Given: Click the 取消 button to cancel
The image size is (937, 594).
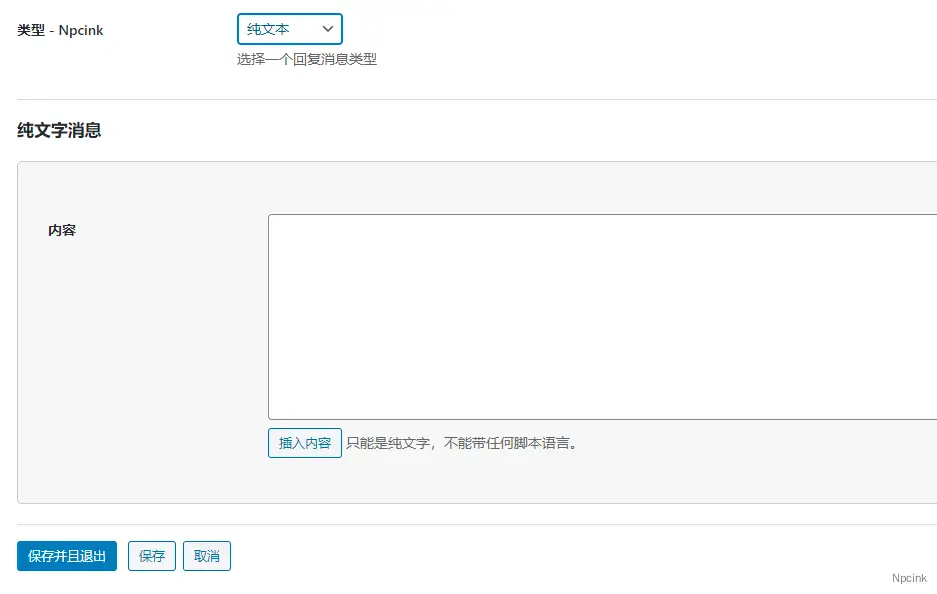Looking at the screenshot, I should tap(207, 556).
